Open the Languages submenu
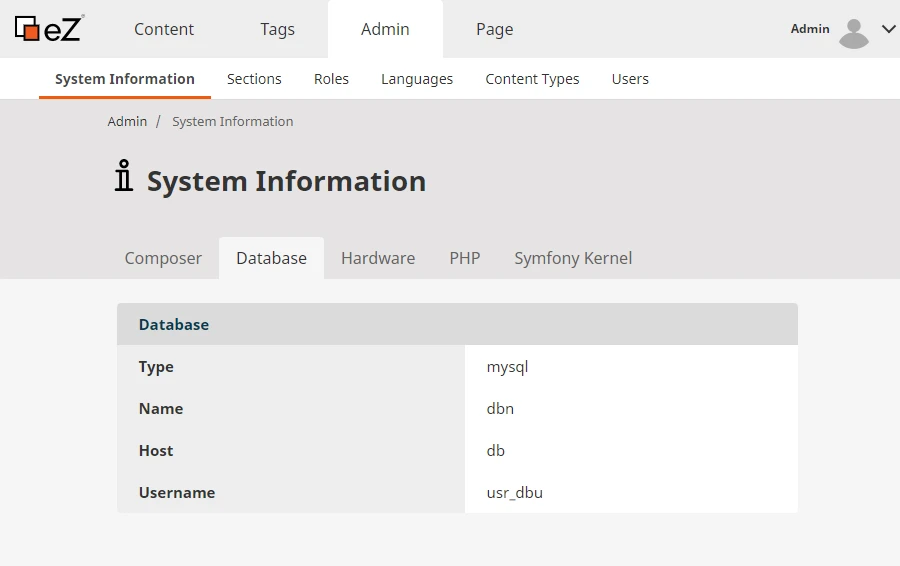Image resolution: width=900 pixels, height=566 pixels. [x=417, y=79]
